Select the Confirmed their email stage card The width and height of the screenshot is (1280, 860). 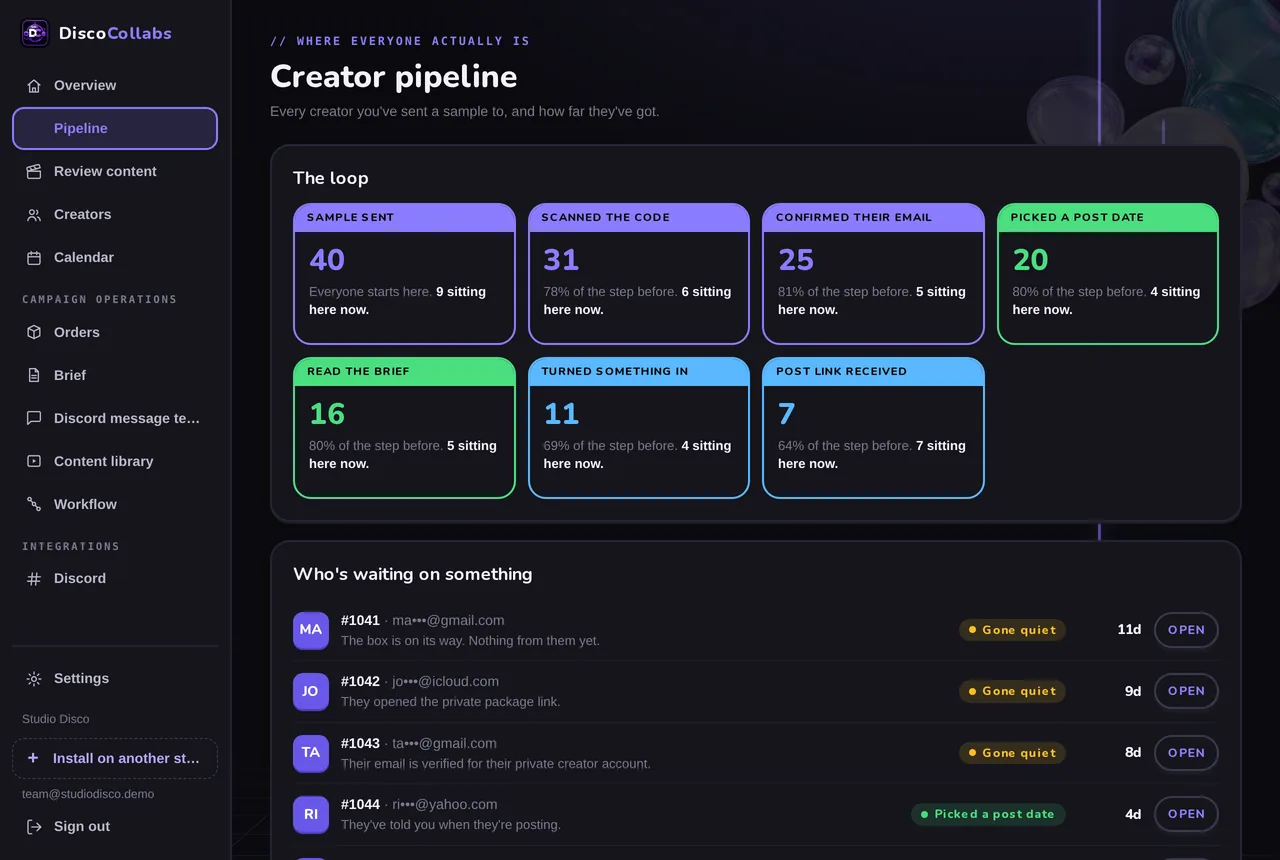tap(873, 274)
